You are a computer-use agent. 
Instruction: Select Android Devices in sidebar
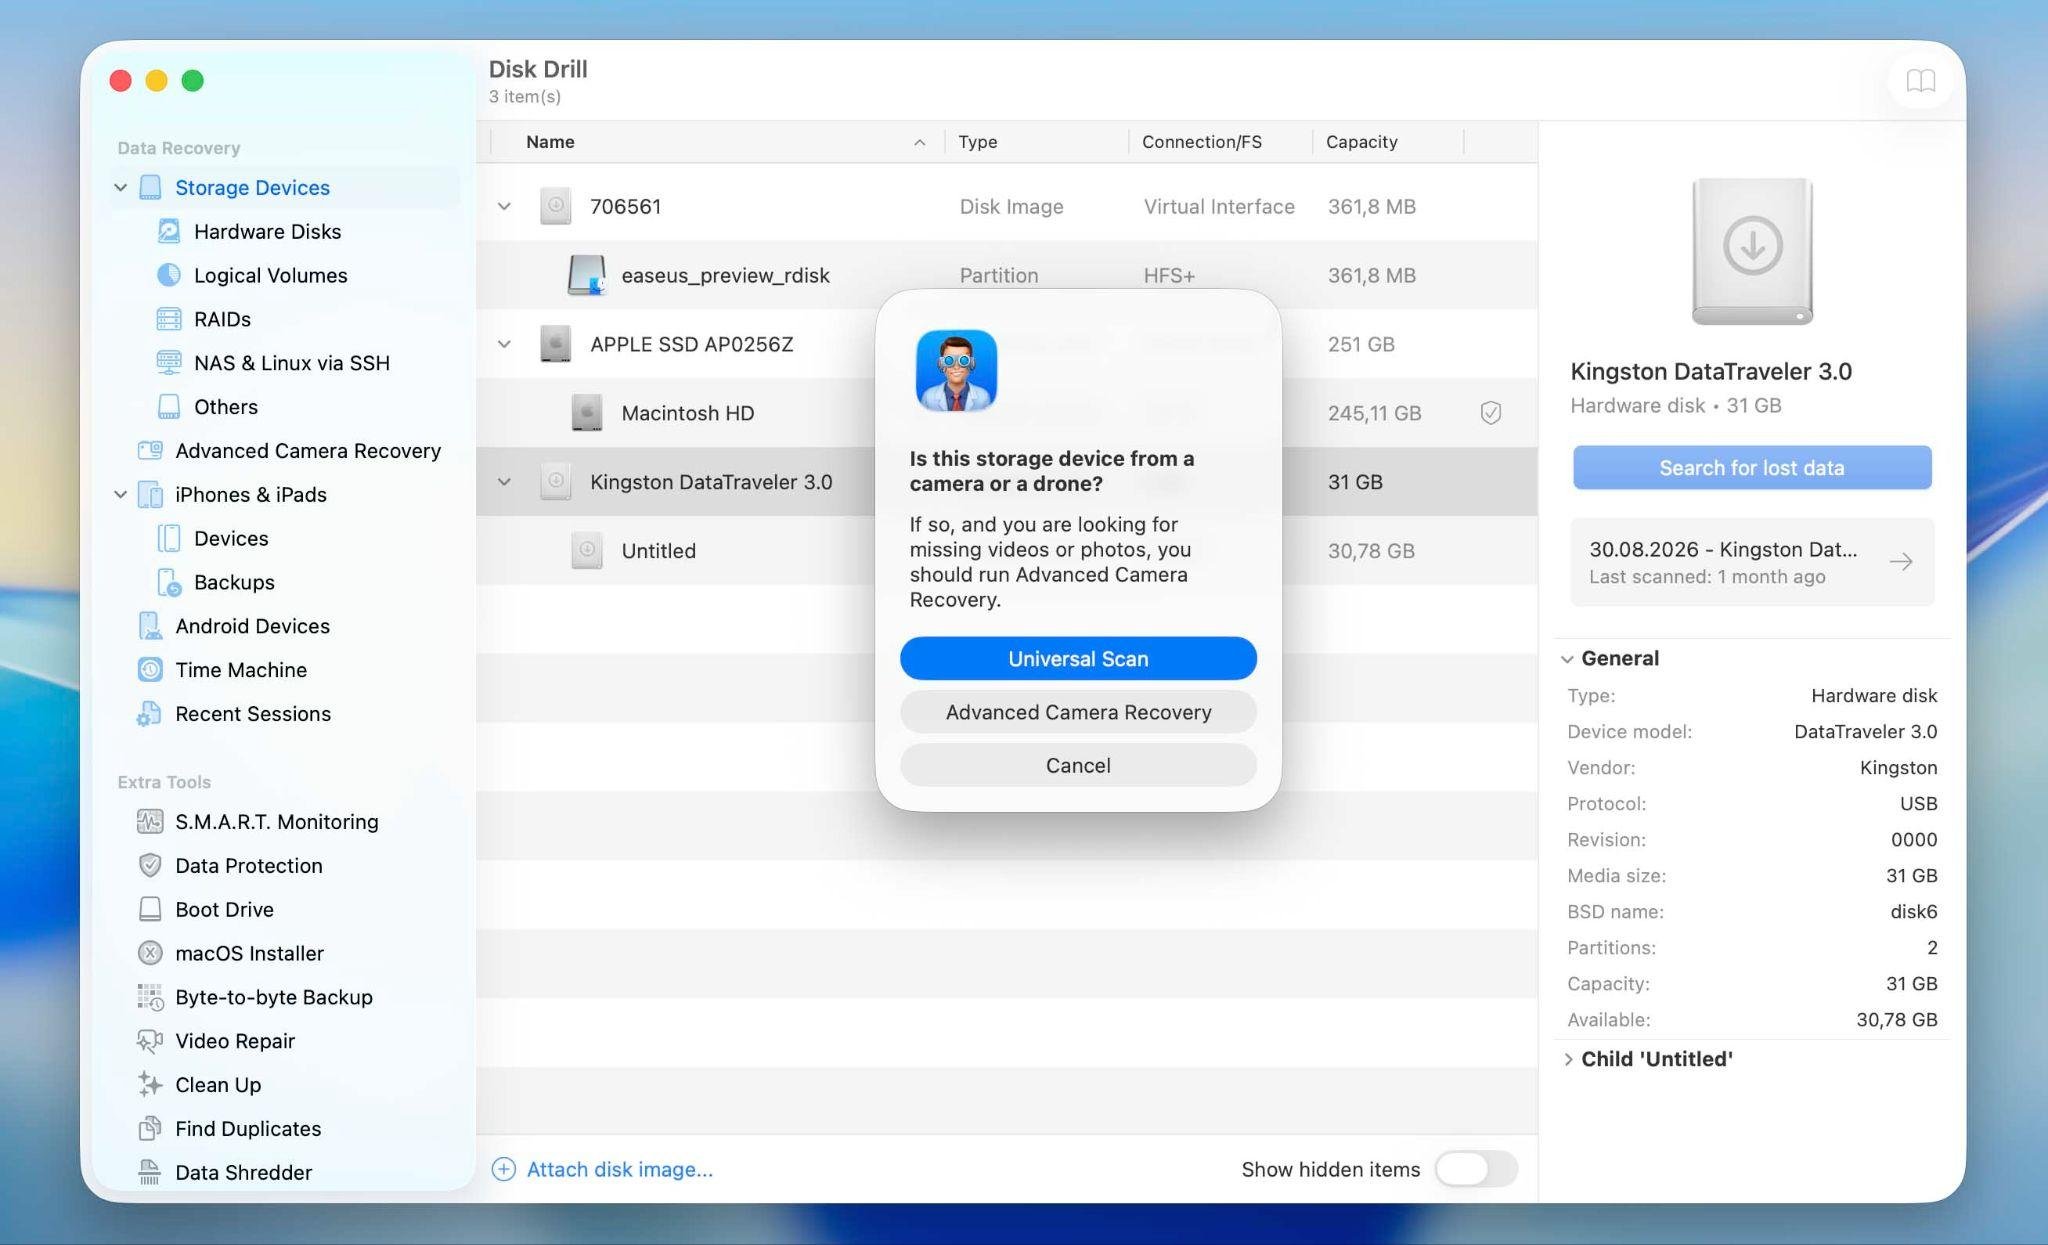click(x=252, y=626)
